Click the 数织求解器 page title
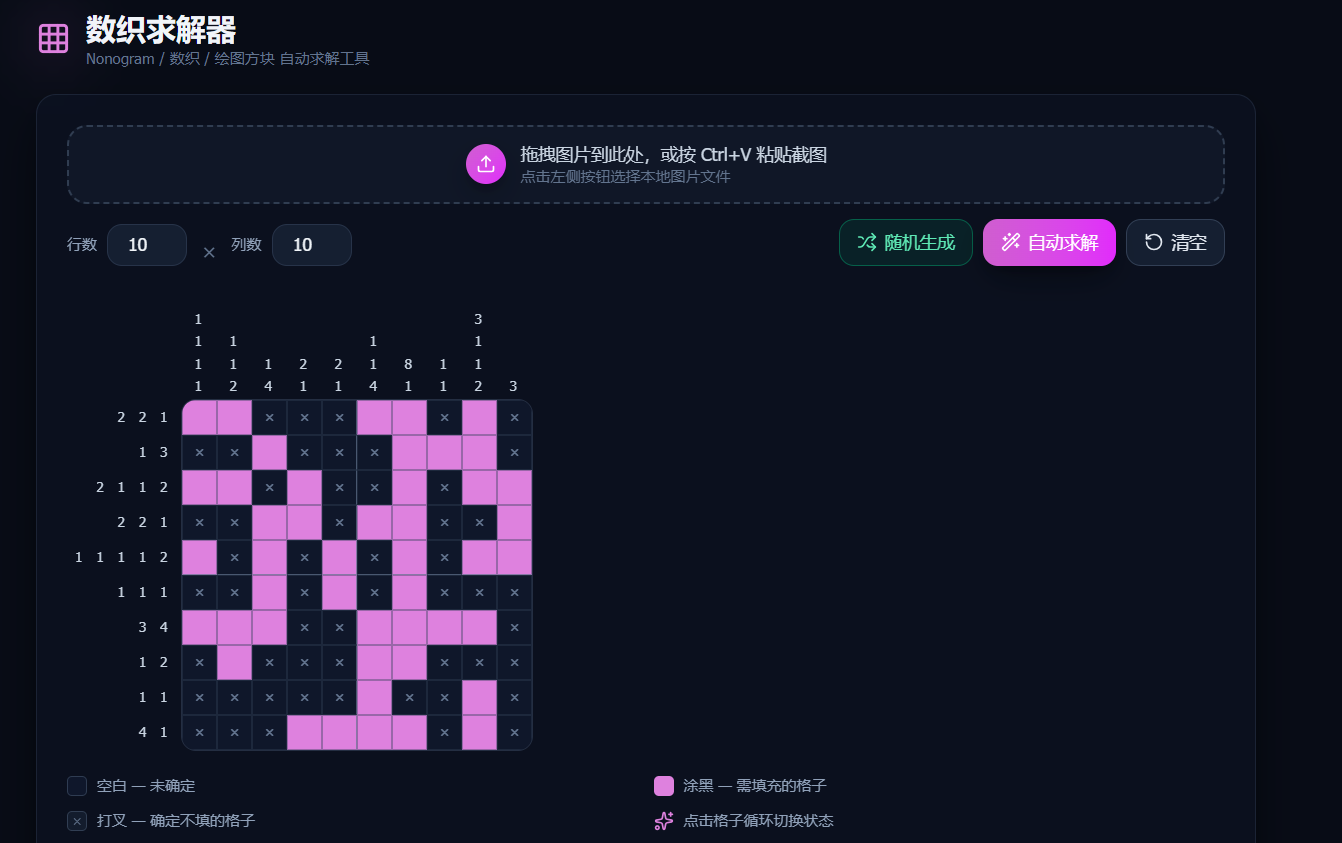Screen dimensions: 1342x843 tap(161, 29)
